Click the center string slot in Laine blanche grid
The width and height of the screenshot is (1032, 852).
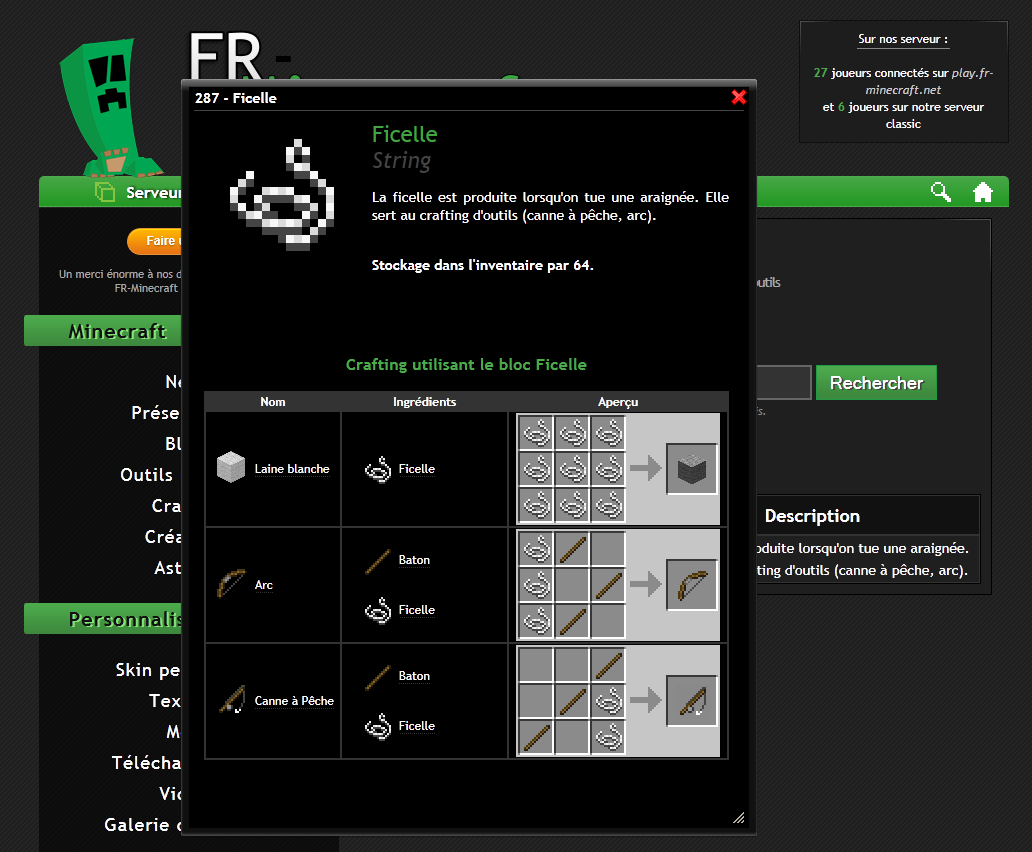point(573,468)
